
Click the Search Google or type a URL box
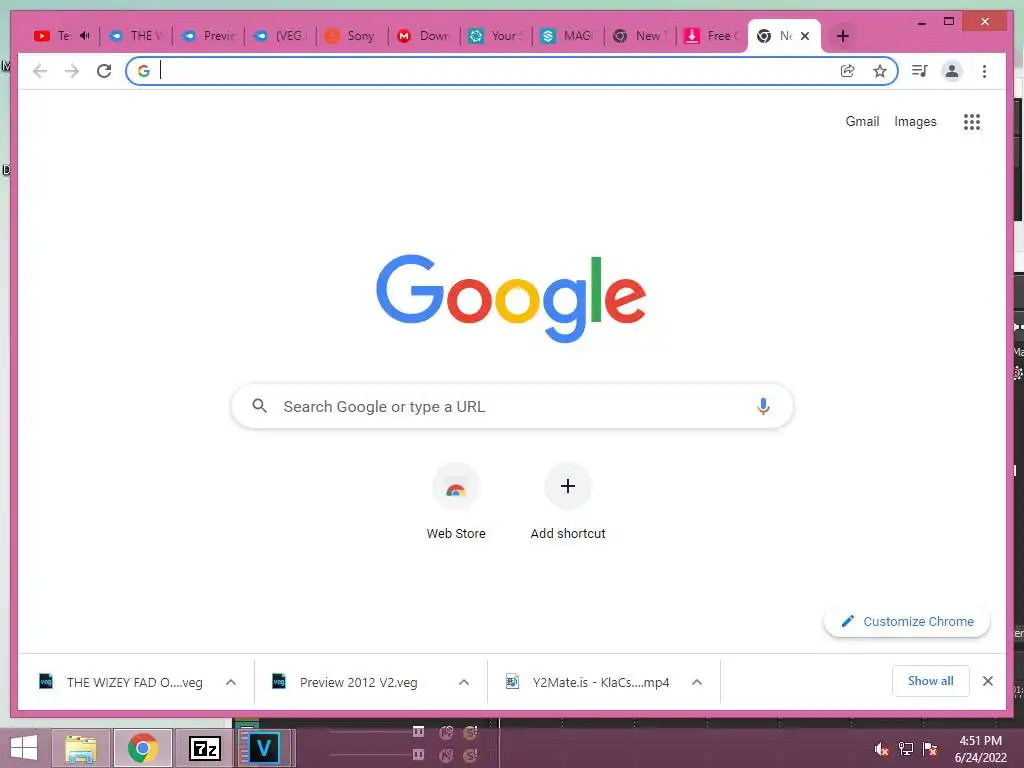coord(513,406)
